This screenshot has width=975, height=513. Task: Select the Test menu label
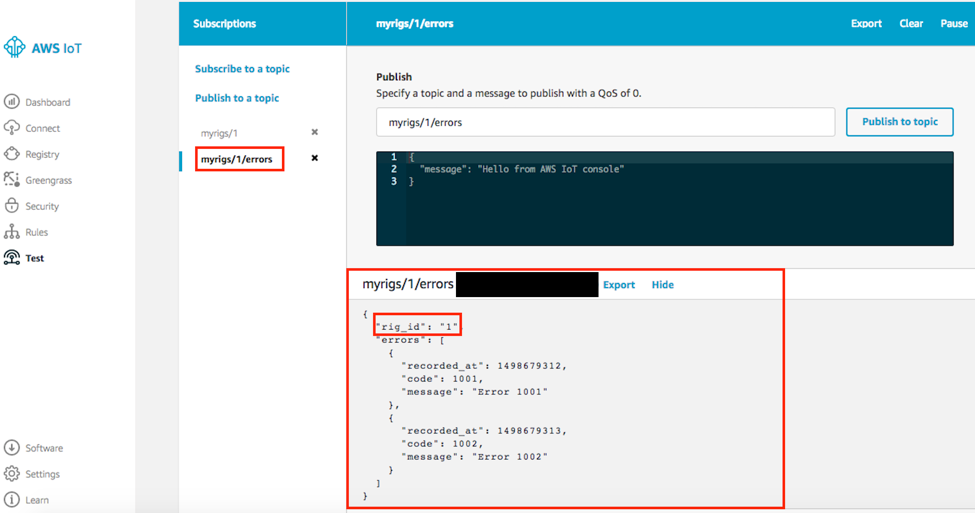click(35, 258)
